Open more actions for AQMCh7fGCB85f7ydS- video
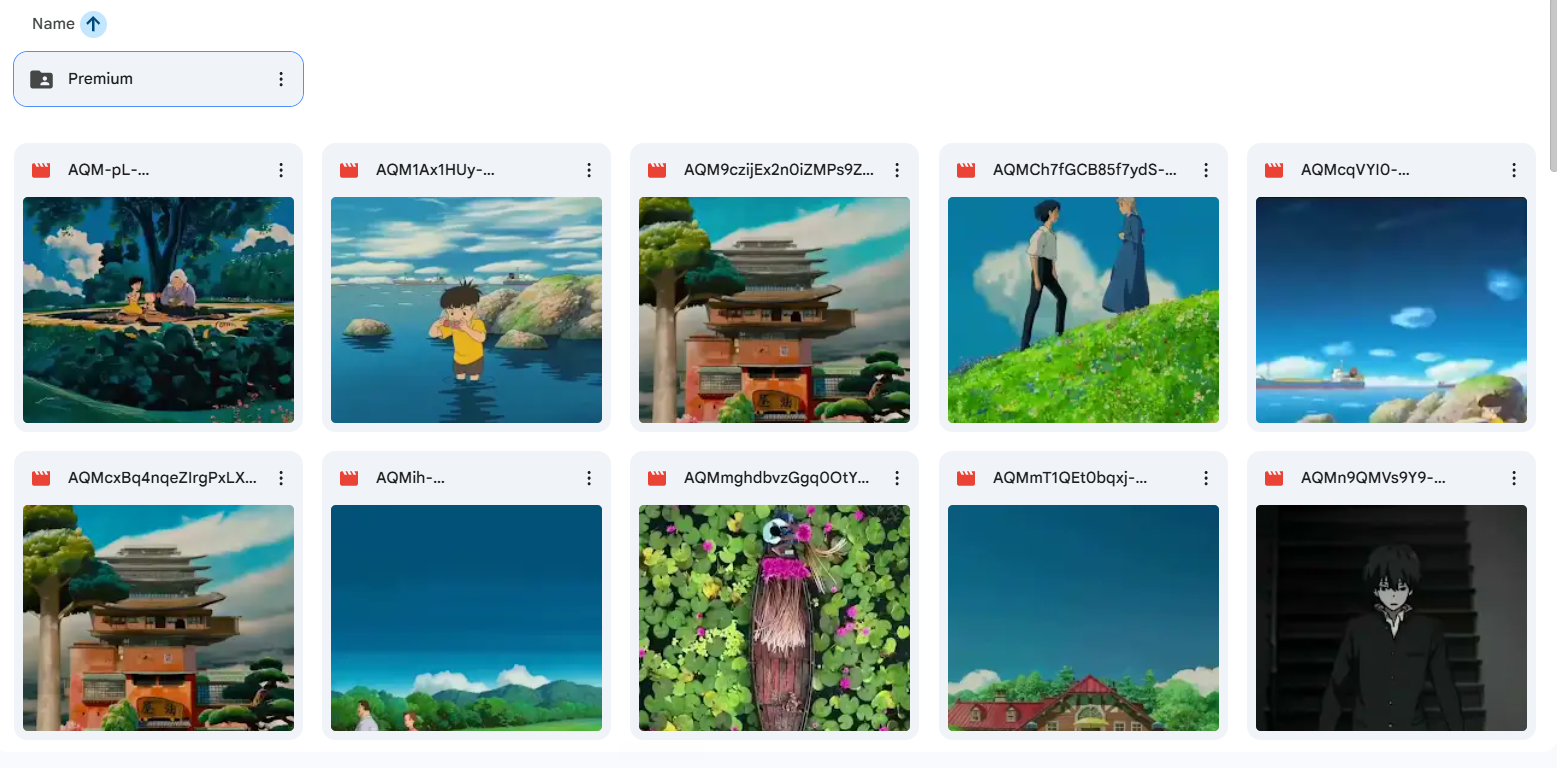The width and height of the screenshot is (1557, 768). coord(1206,170)
